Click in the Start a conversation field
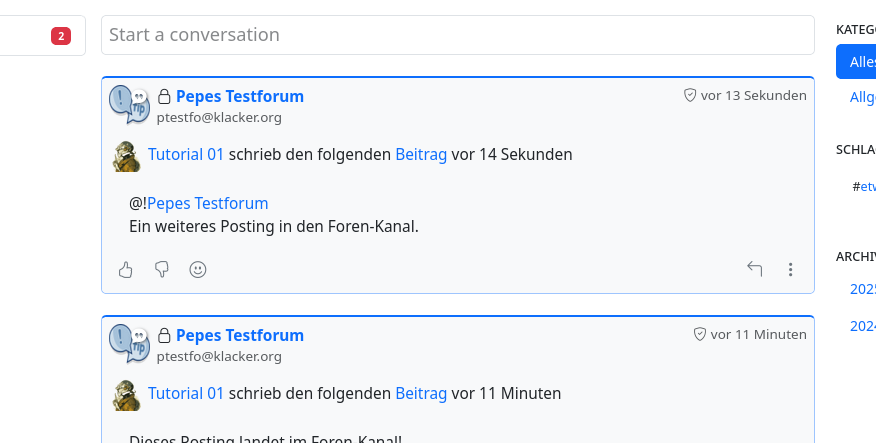The width and height of the screenshot is (876, 443). pos(458,35)
